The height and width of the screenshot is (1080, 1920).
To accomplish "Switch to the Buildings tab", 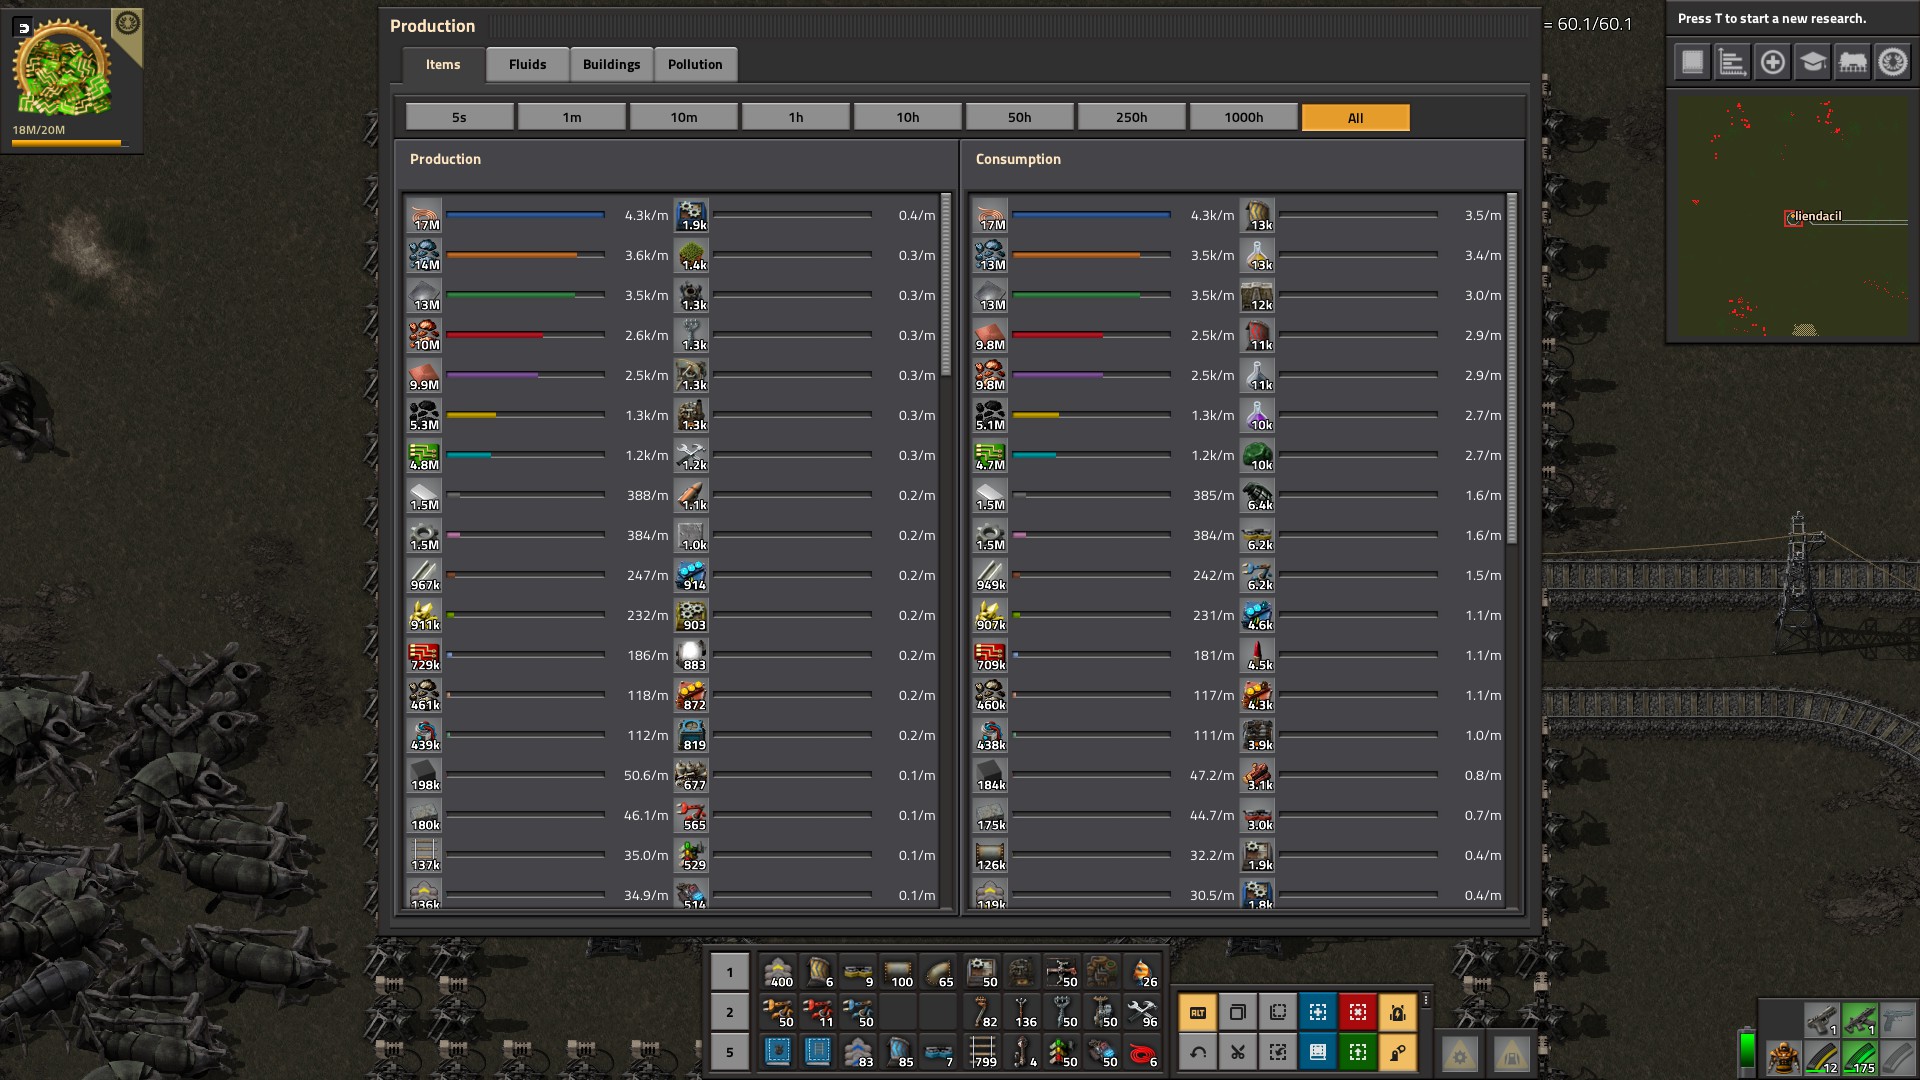I will point(611,64).
